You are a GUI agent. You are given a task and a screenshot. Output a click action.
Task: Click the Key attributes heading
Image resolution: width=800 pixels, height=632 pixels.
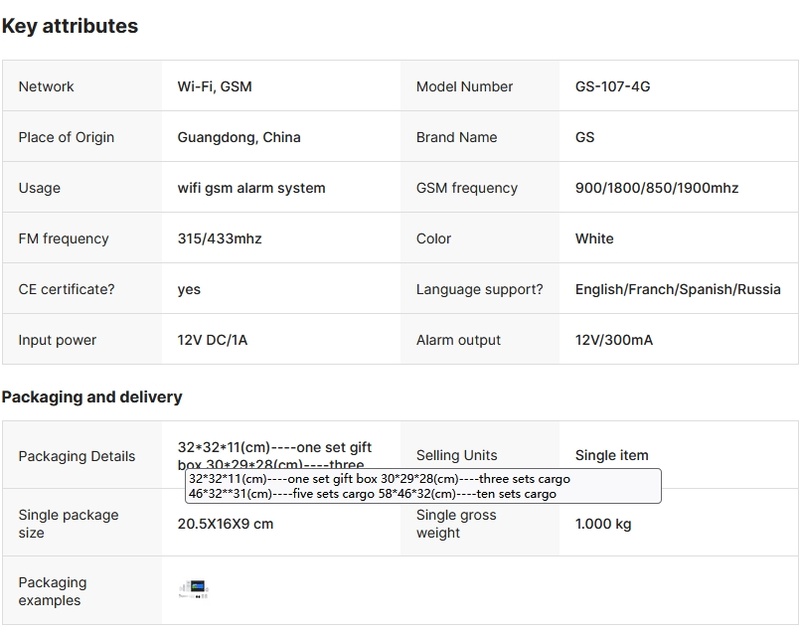[70, 26]
